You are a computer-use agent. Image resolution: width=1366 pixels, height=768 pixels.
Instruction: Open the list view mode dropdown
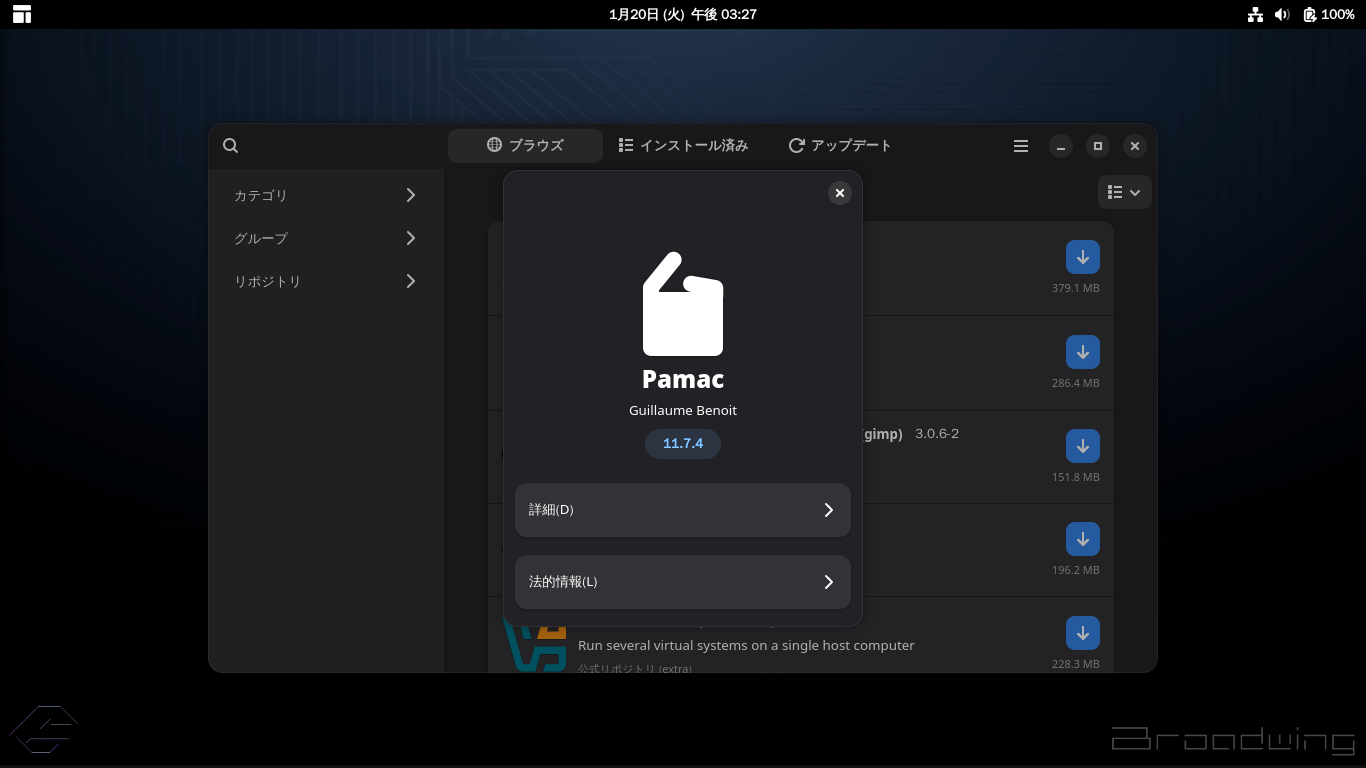[1125, 192]
